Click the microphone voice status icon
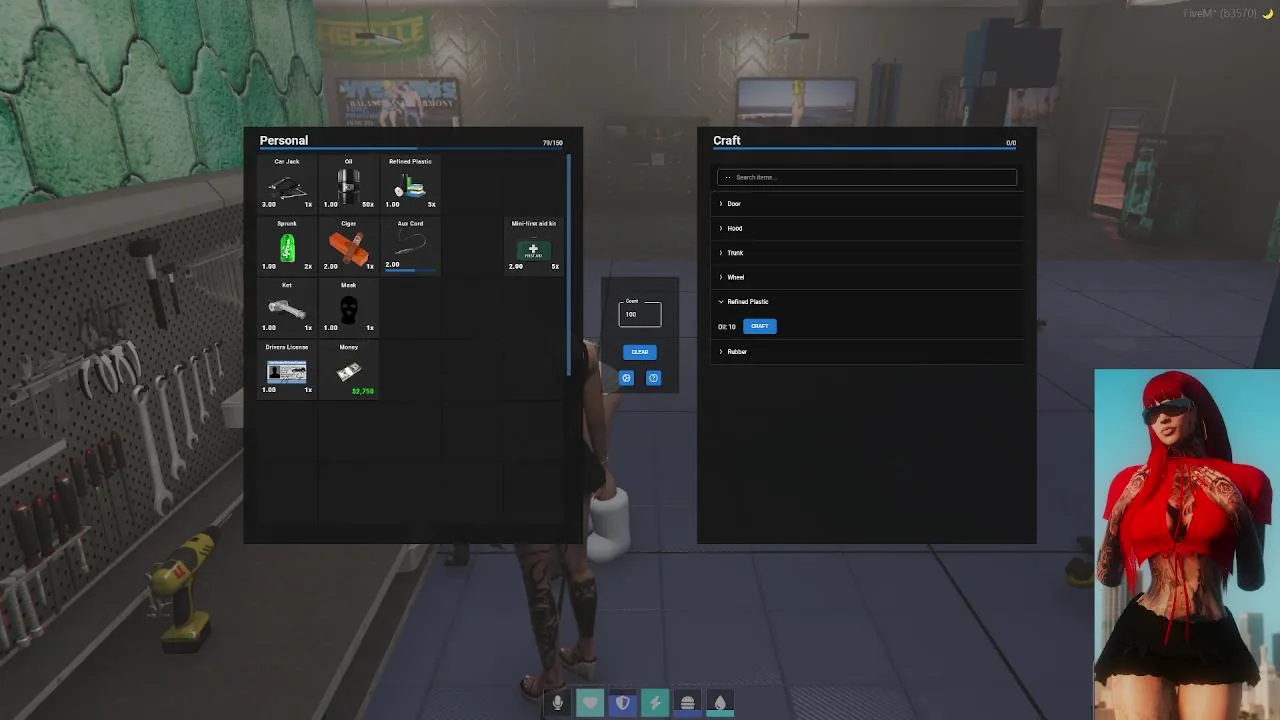 point(558,703)
